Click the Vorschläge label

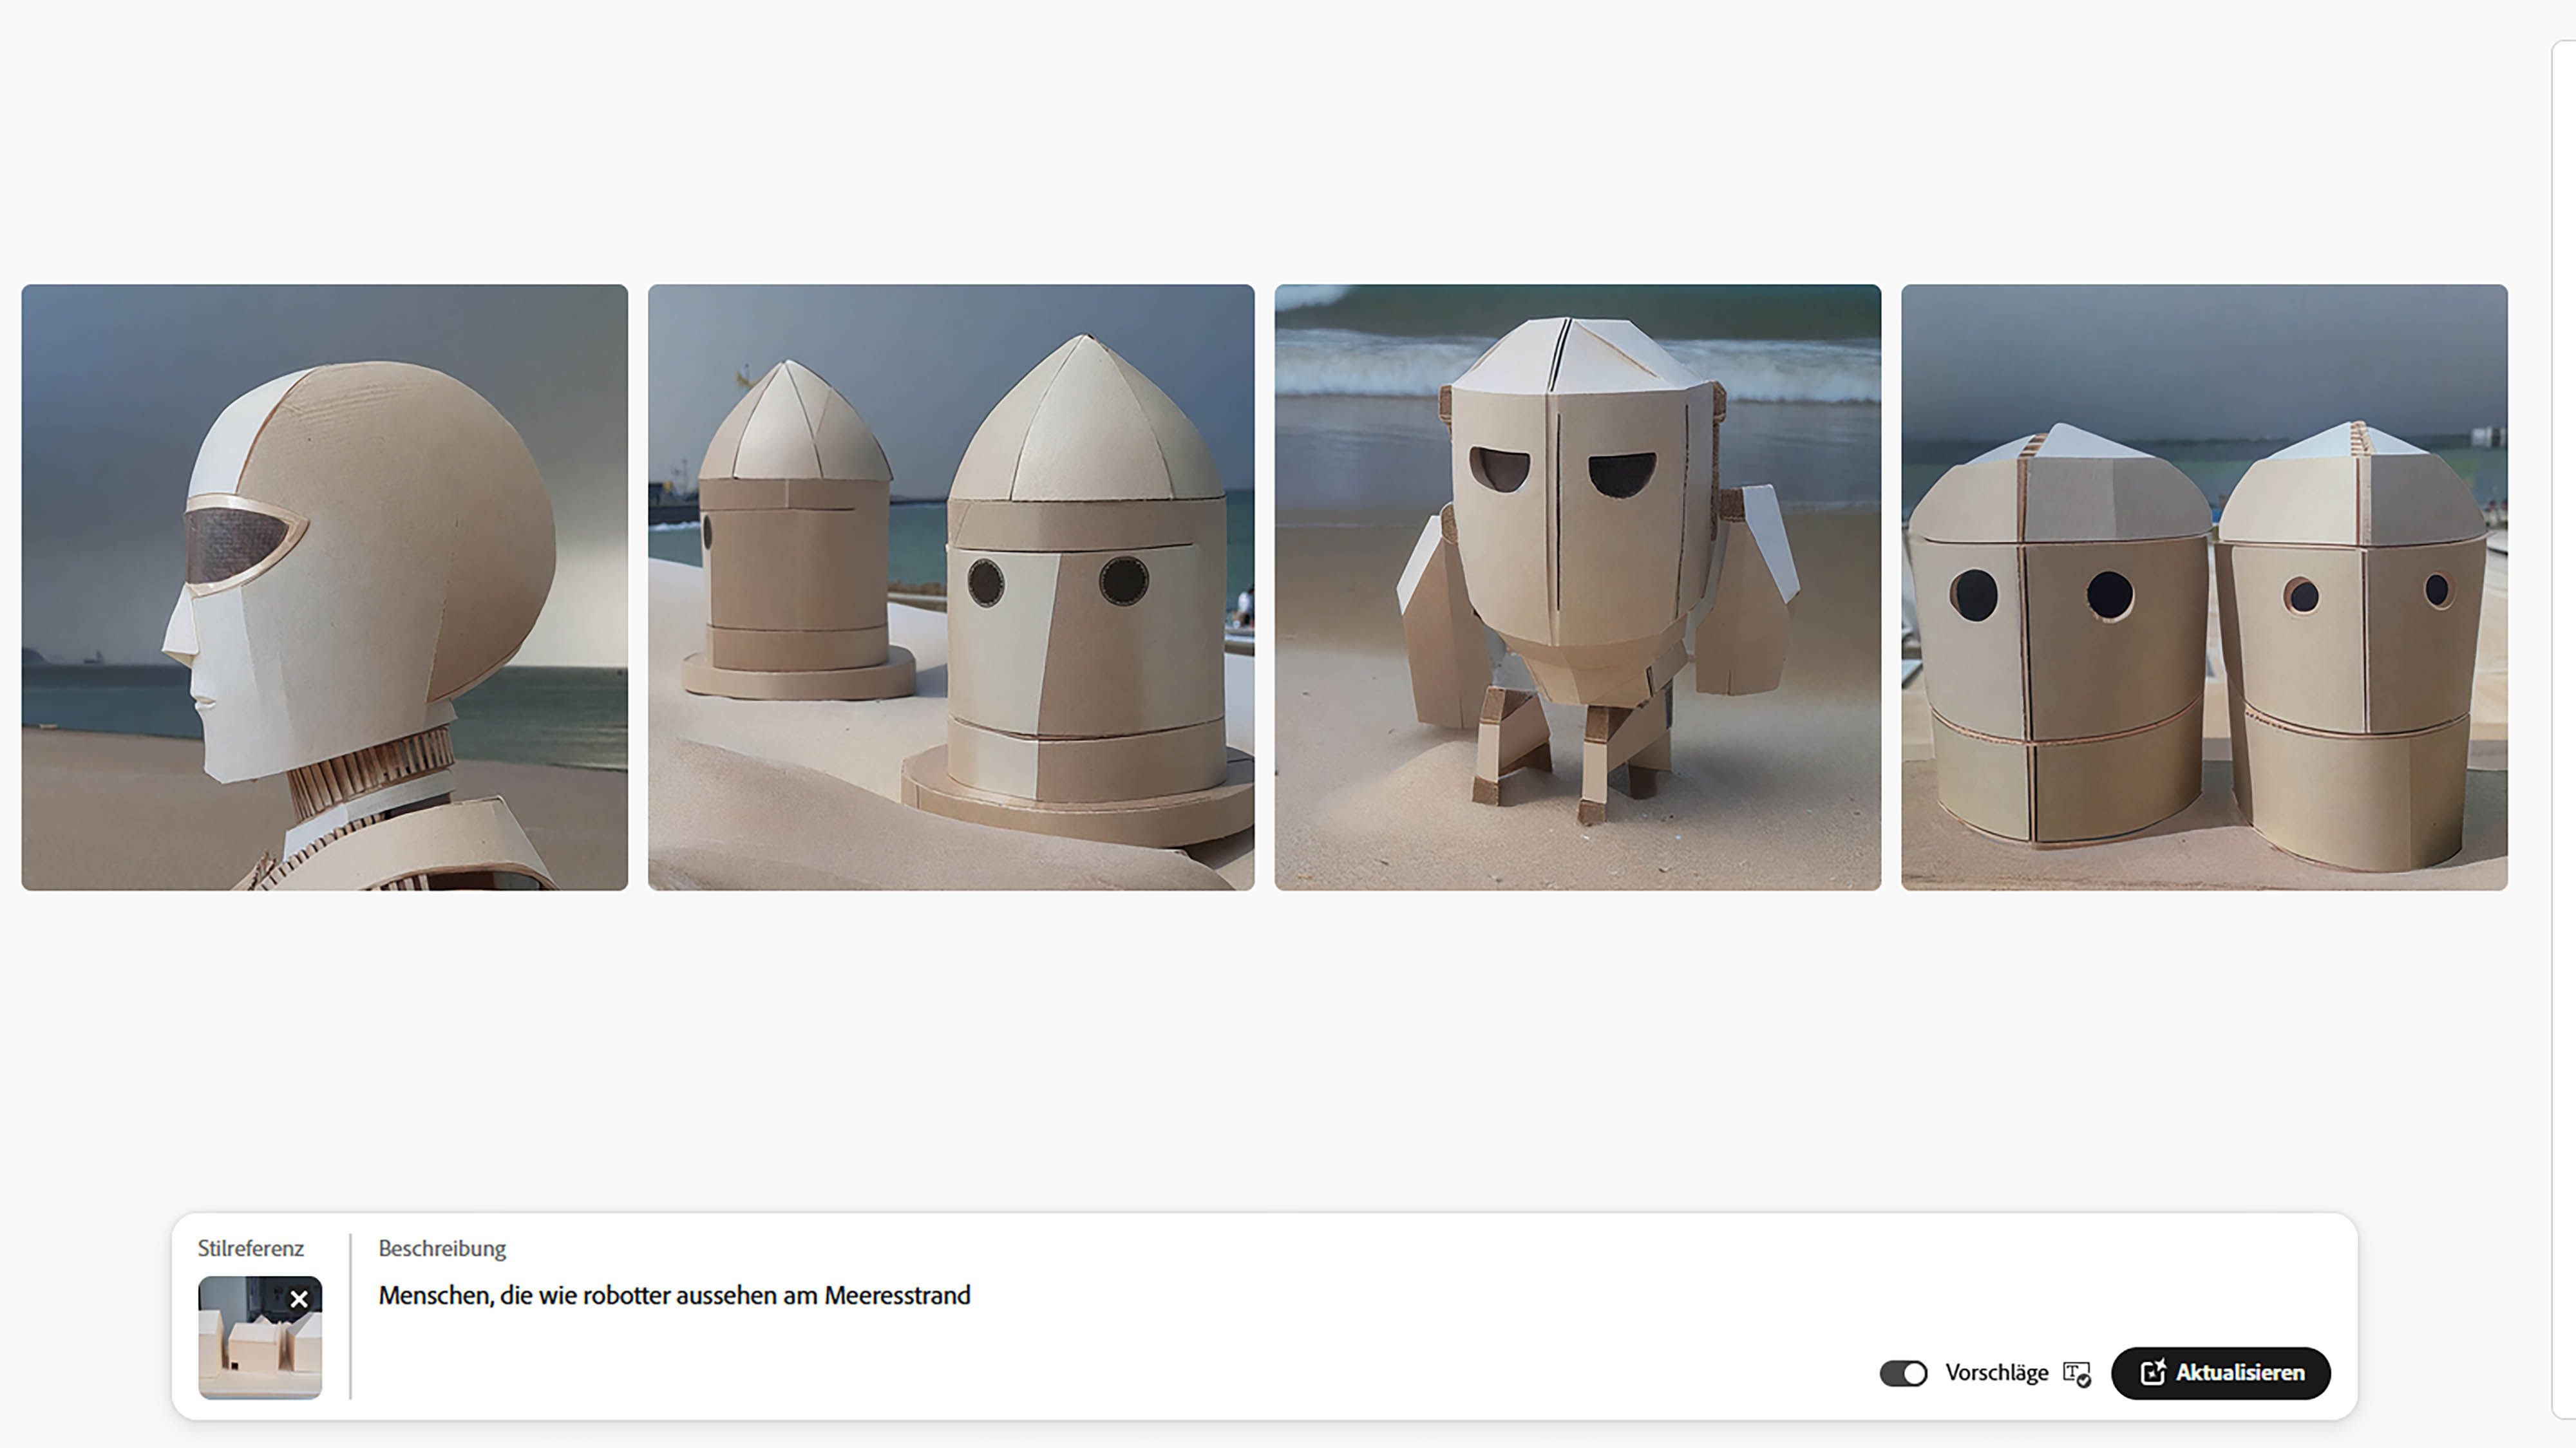[x=1996, y=1373]
